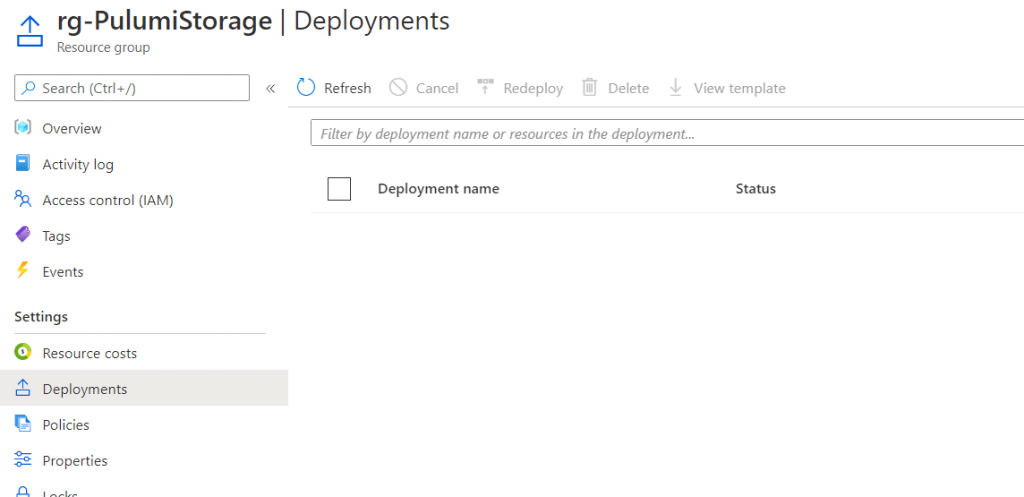
Task: Click the Overview cube icon
Action: click(23, 128)
